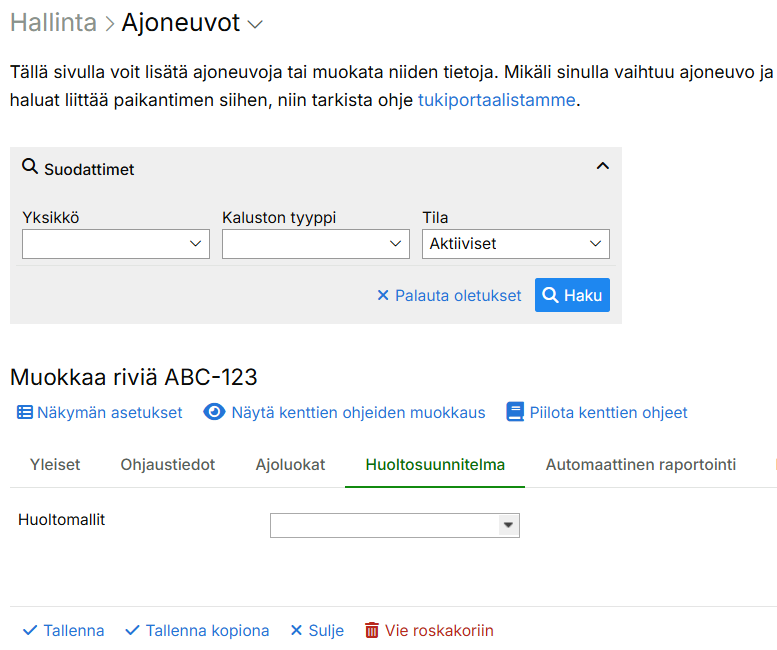Open the Kaluston tyyppi dropdown

coord(315,244)
